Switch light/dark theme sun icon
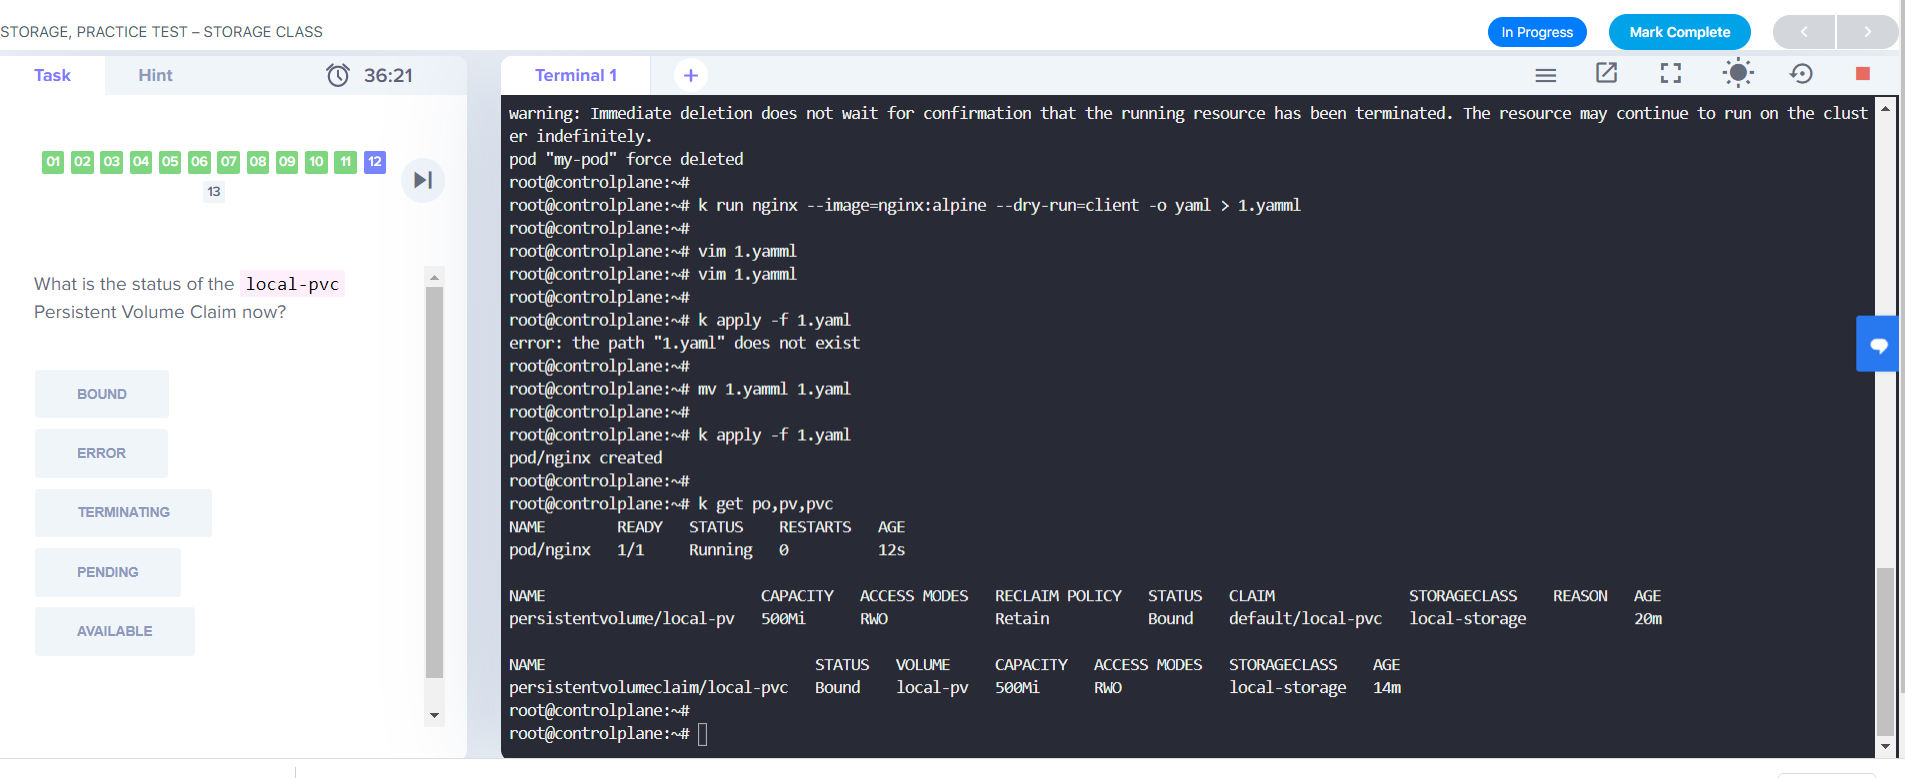The height and width of the screenshot is (778, 1905). coord(1738,73)
